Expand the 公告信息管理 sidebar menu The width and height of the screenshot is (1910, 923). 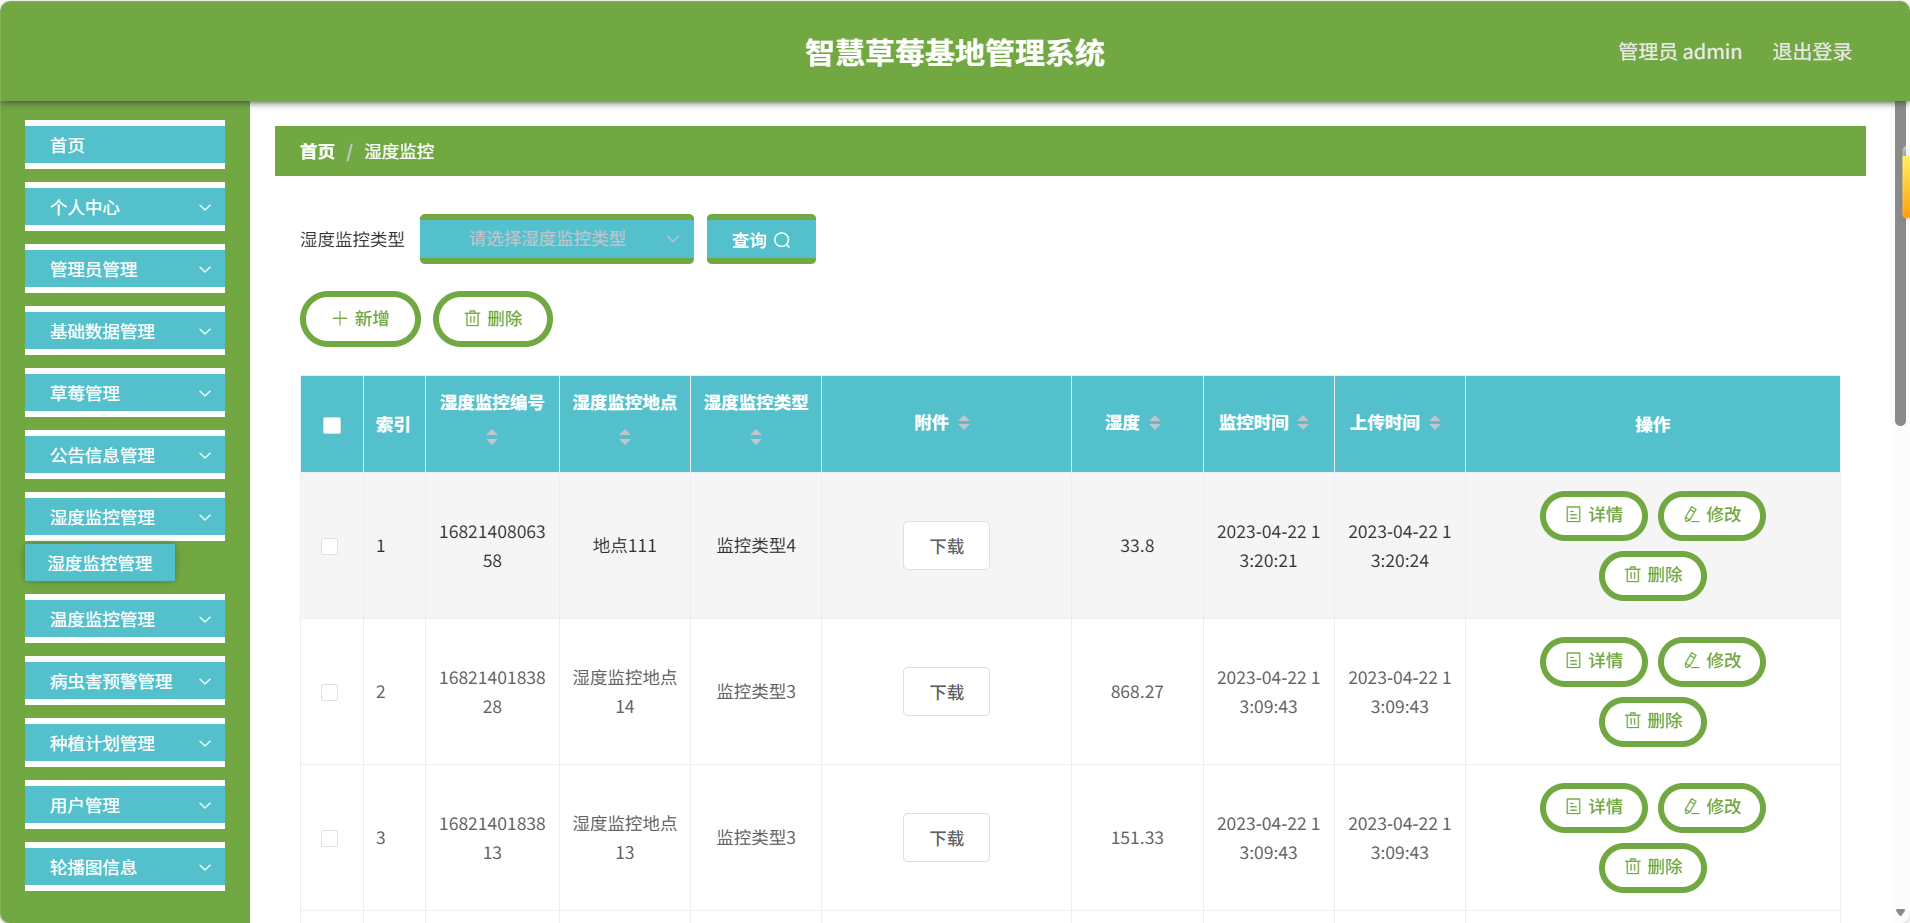(x=125, y=455)
